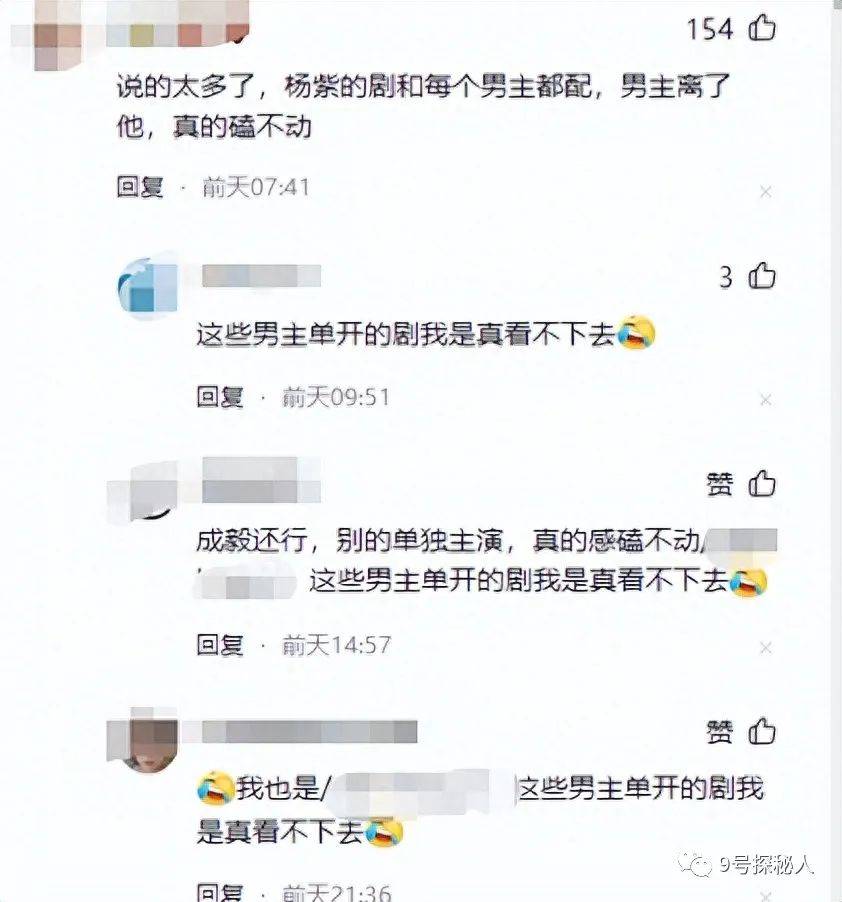Click the 9号探秘人 WeChat watermark

coord(746,865)
